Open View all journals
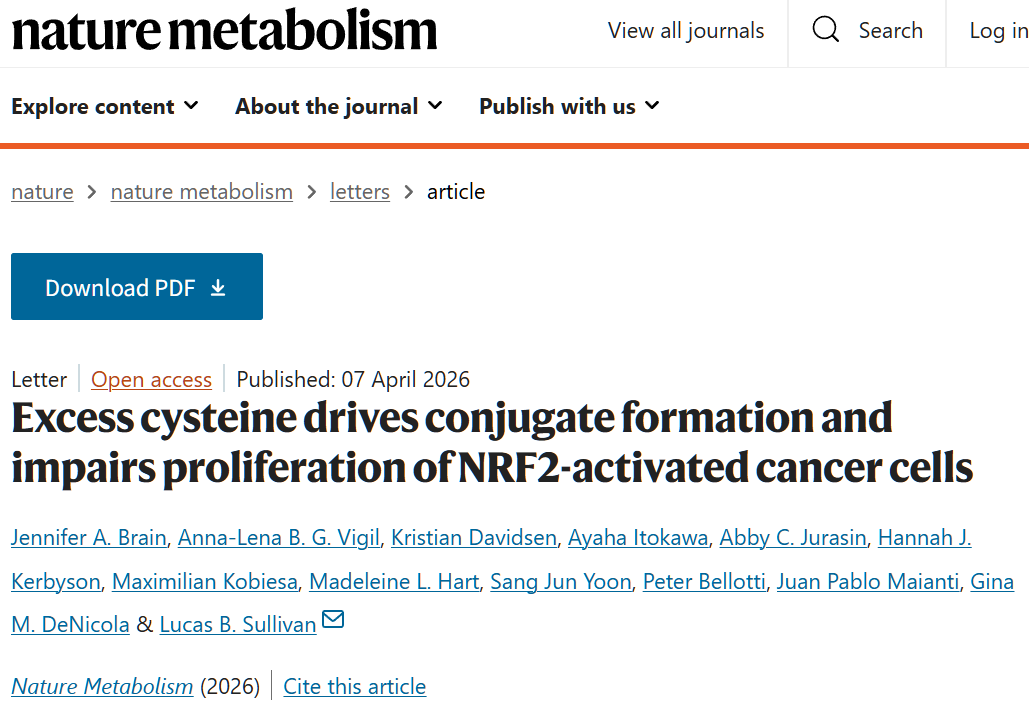The image size is (1029, 716). [686, 31]
